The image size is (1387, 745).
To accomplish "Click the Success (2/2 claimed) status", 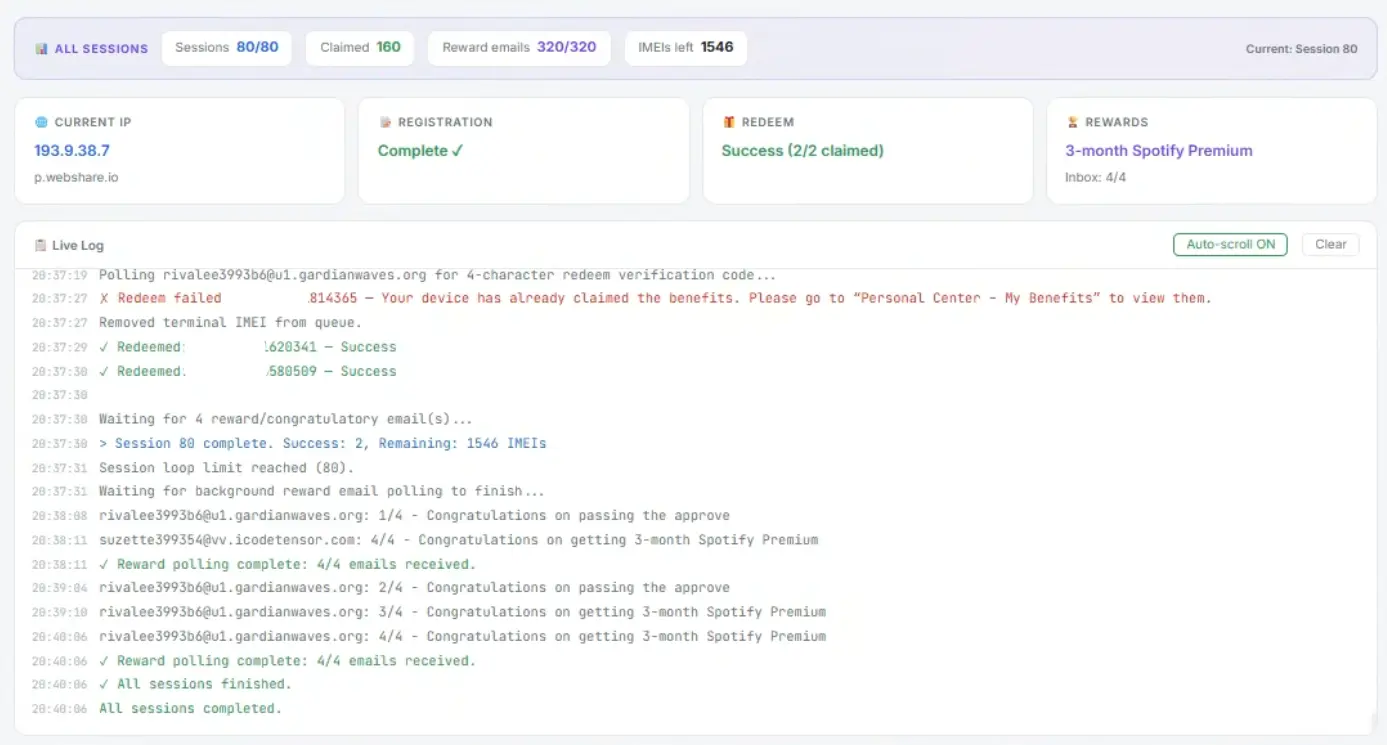I will [803, 150].
